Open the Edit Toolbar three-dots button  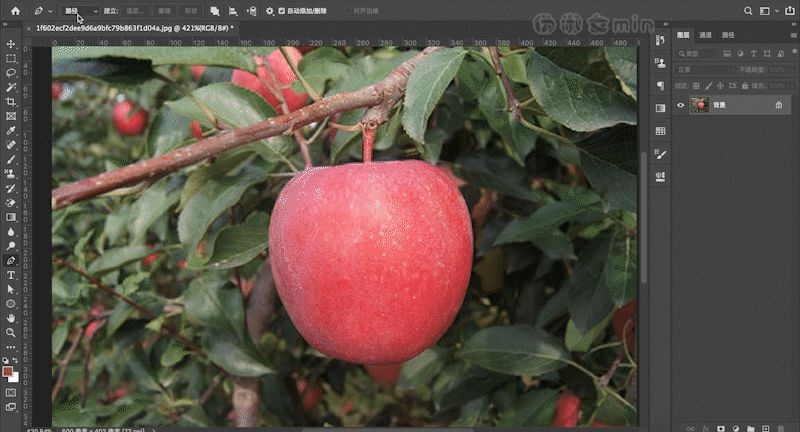point(11,347)
